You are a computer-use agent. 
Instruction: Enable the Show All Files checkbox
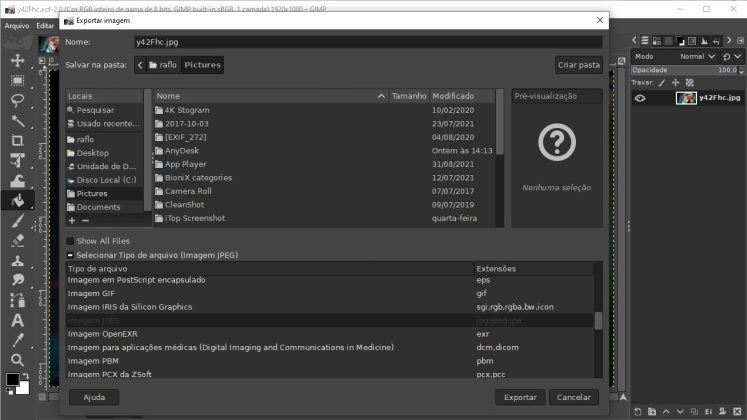point(71,241)
